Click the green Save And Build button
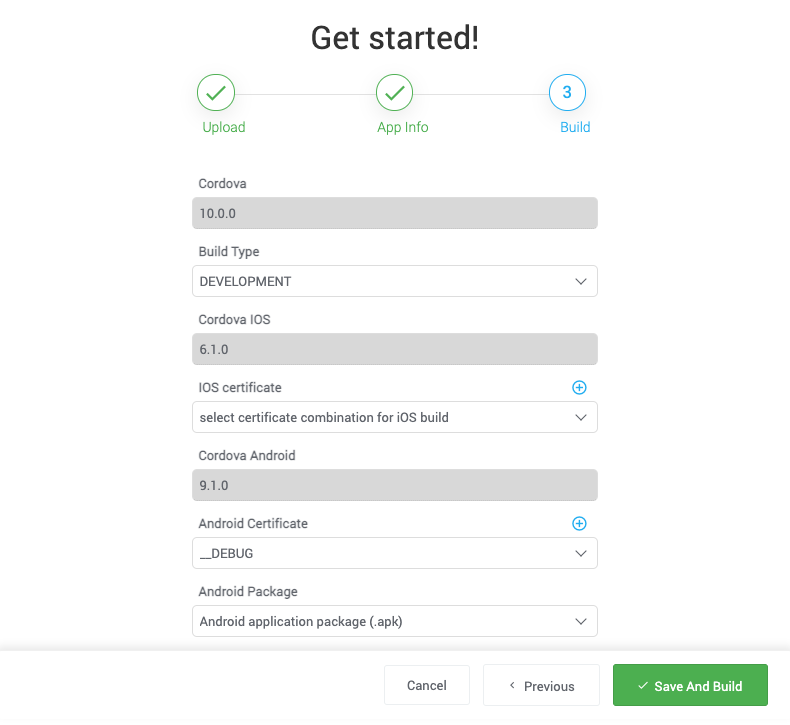The image size is (790, 725). [x=690, y=686]
